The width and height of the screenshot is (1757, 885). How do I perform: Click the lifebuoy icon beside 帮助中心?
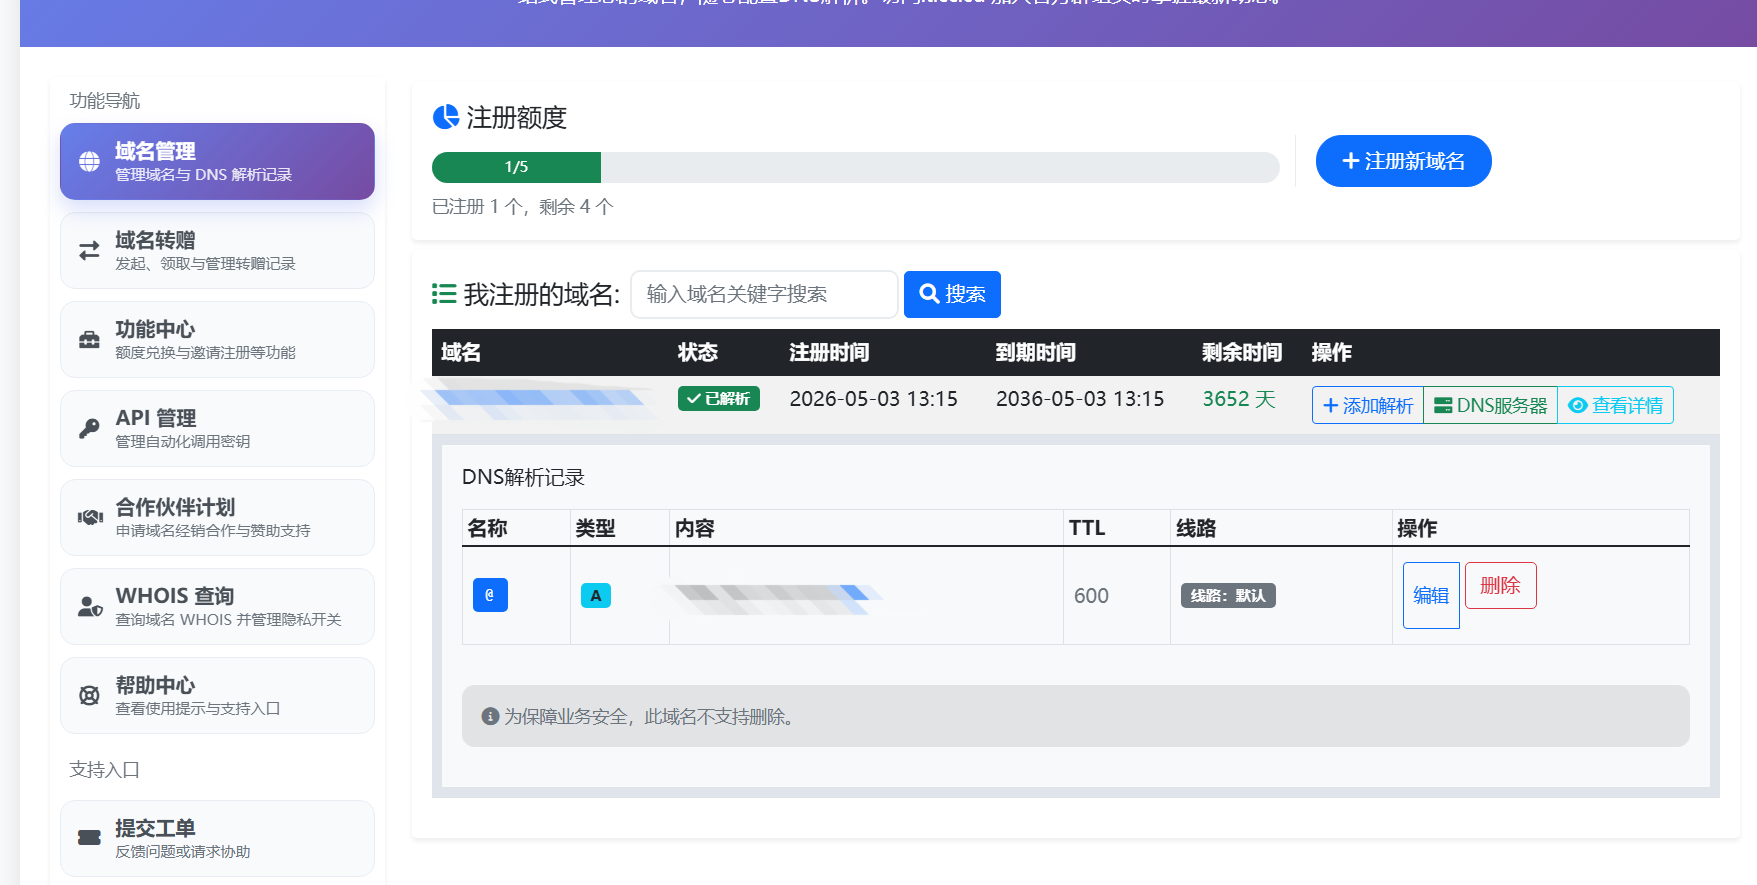click(89, 695)
